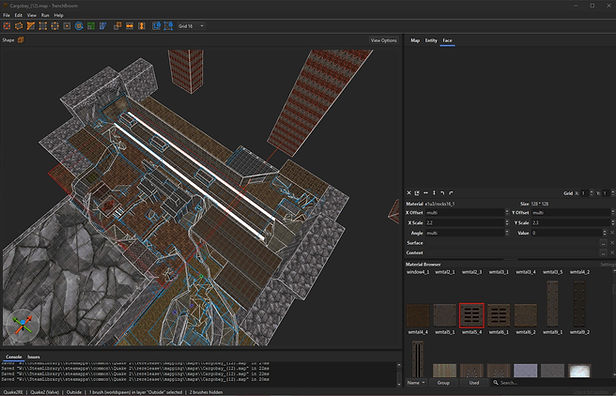616x396 pixels.
Task: Rotate UV counter-clockwise in UV editor
Action: tap(442, 193)
